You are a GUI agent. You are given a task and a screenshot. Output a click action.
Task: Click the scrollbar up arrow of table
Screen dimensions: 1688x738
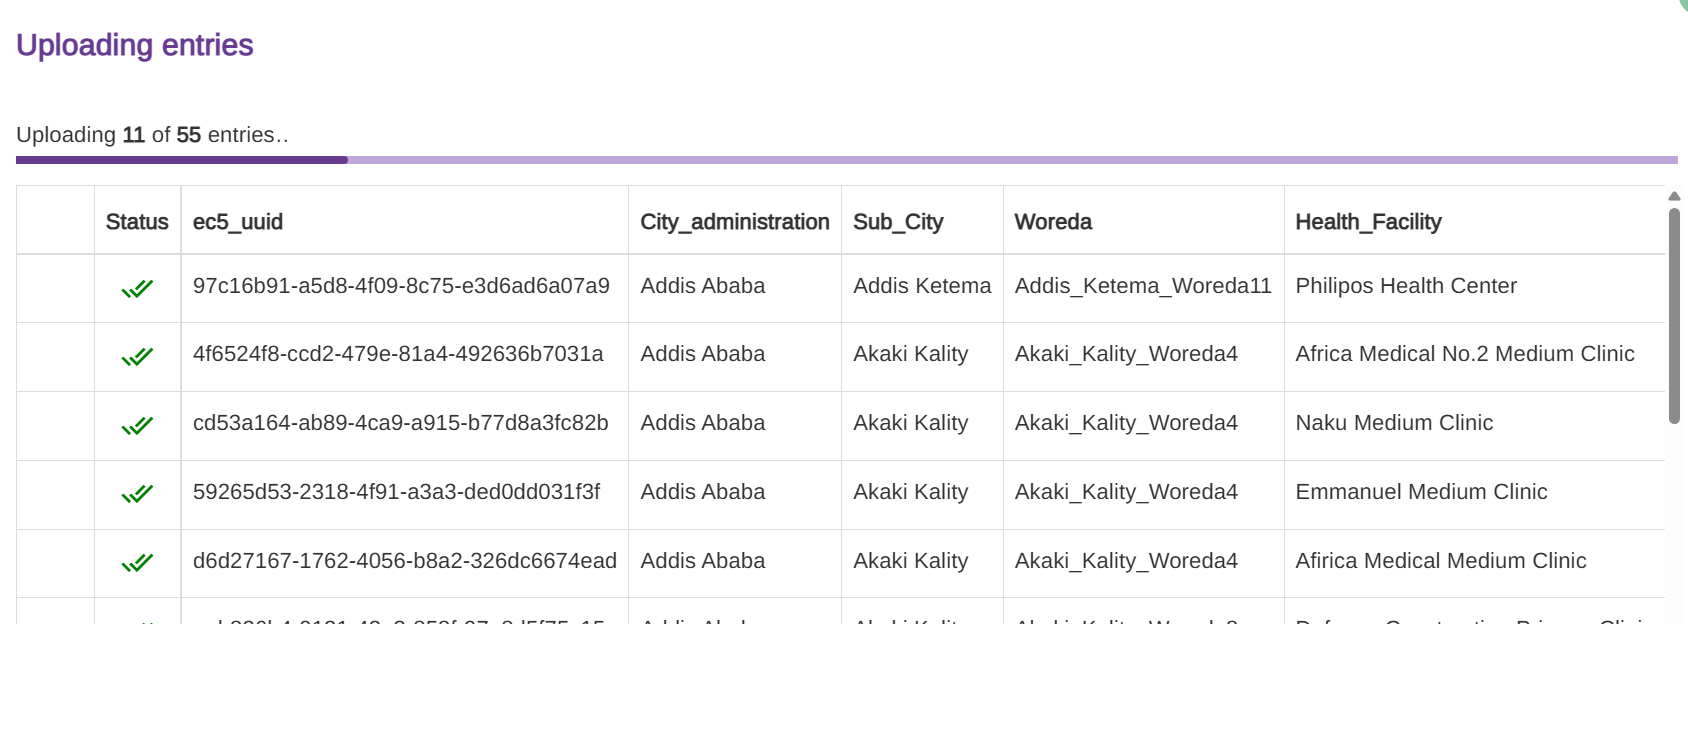[x=1674, y=197]
